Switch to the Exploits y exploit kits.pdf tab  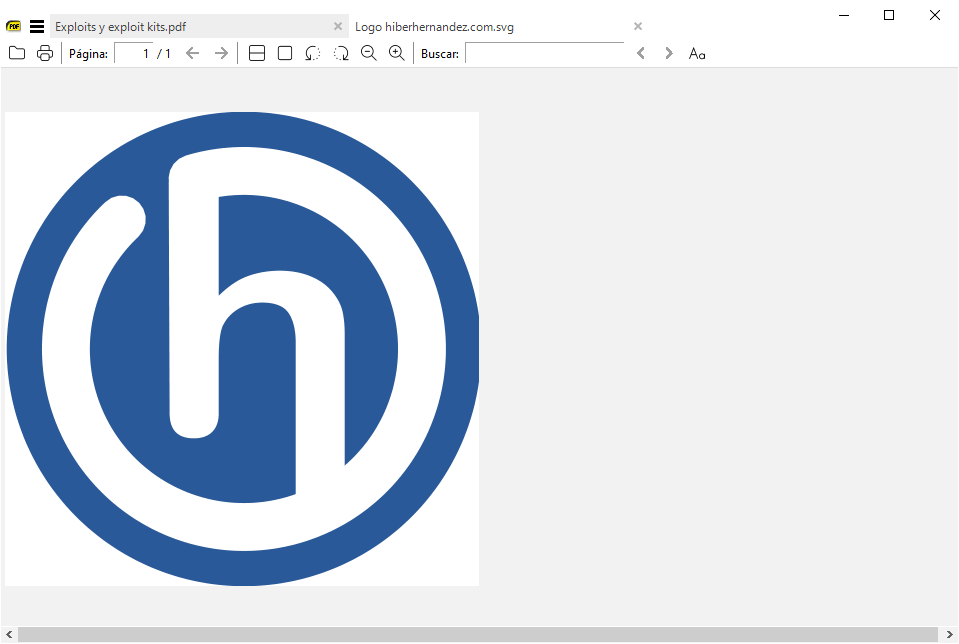[199, 26]
